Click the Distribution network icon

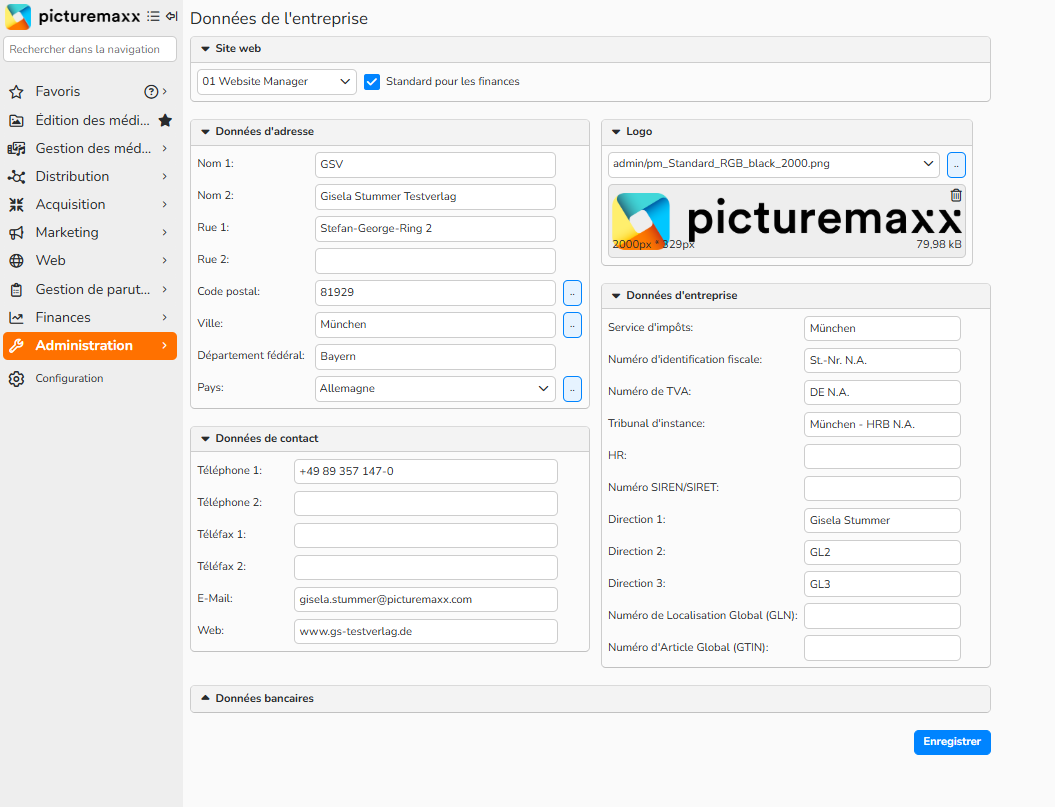point(17,176)
